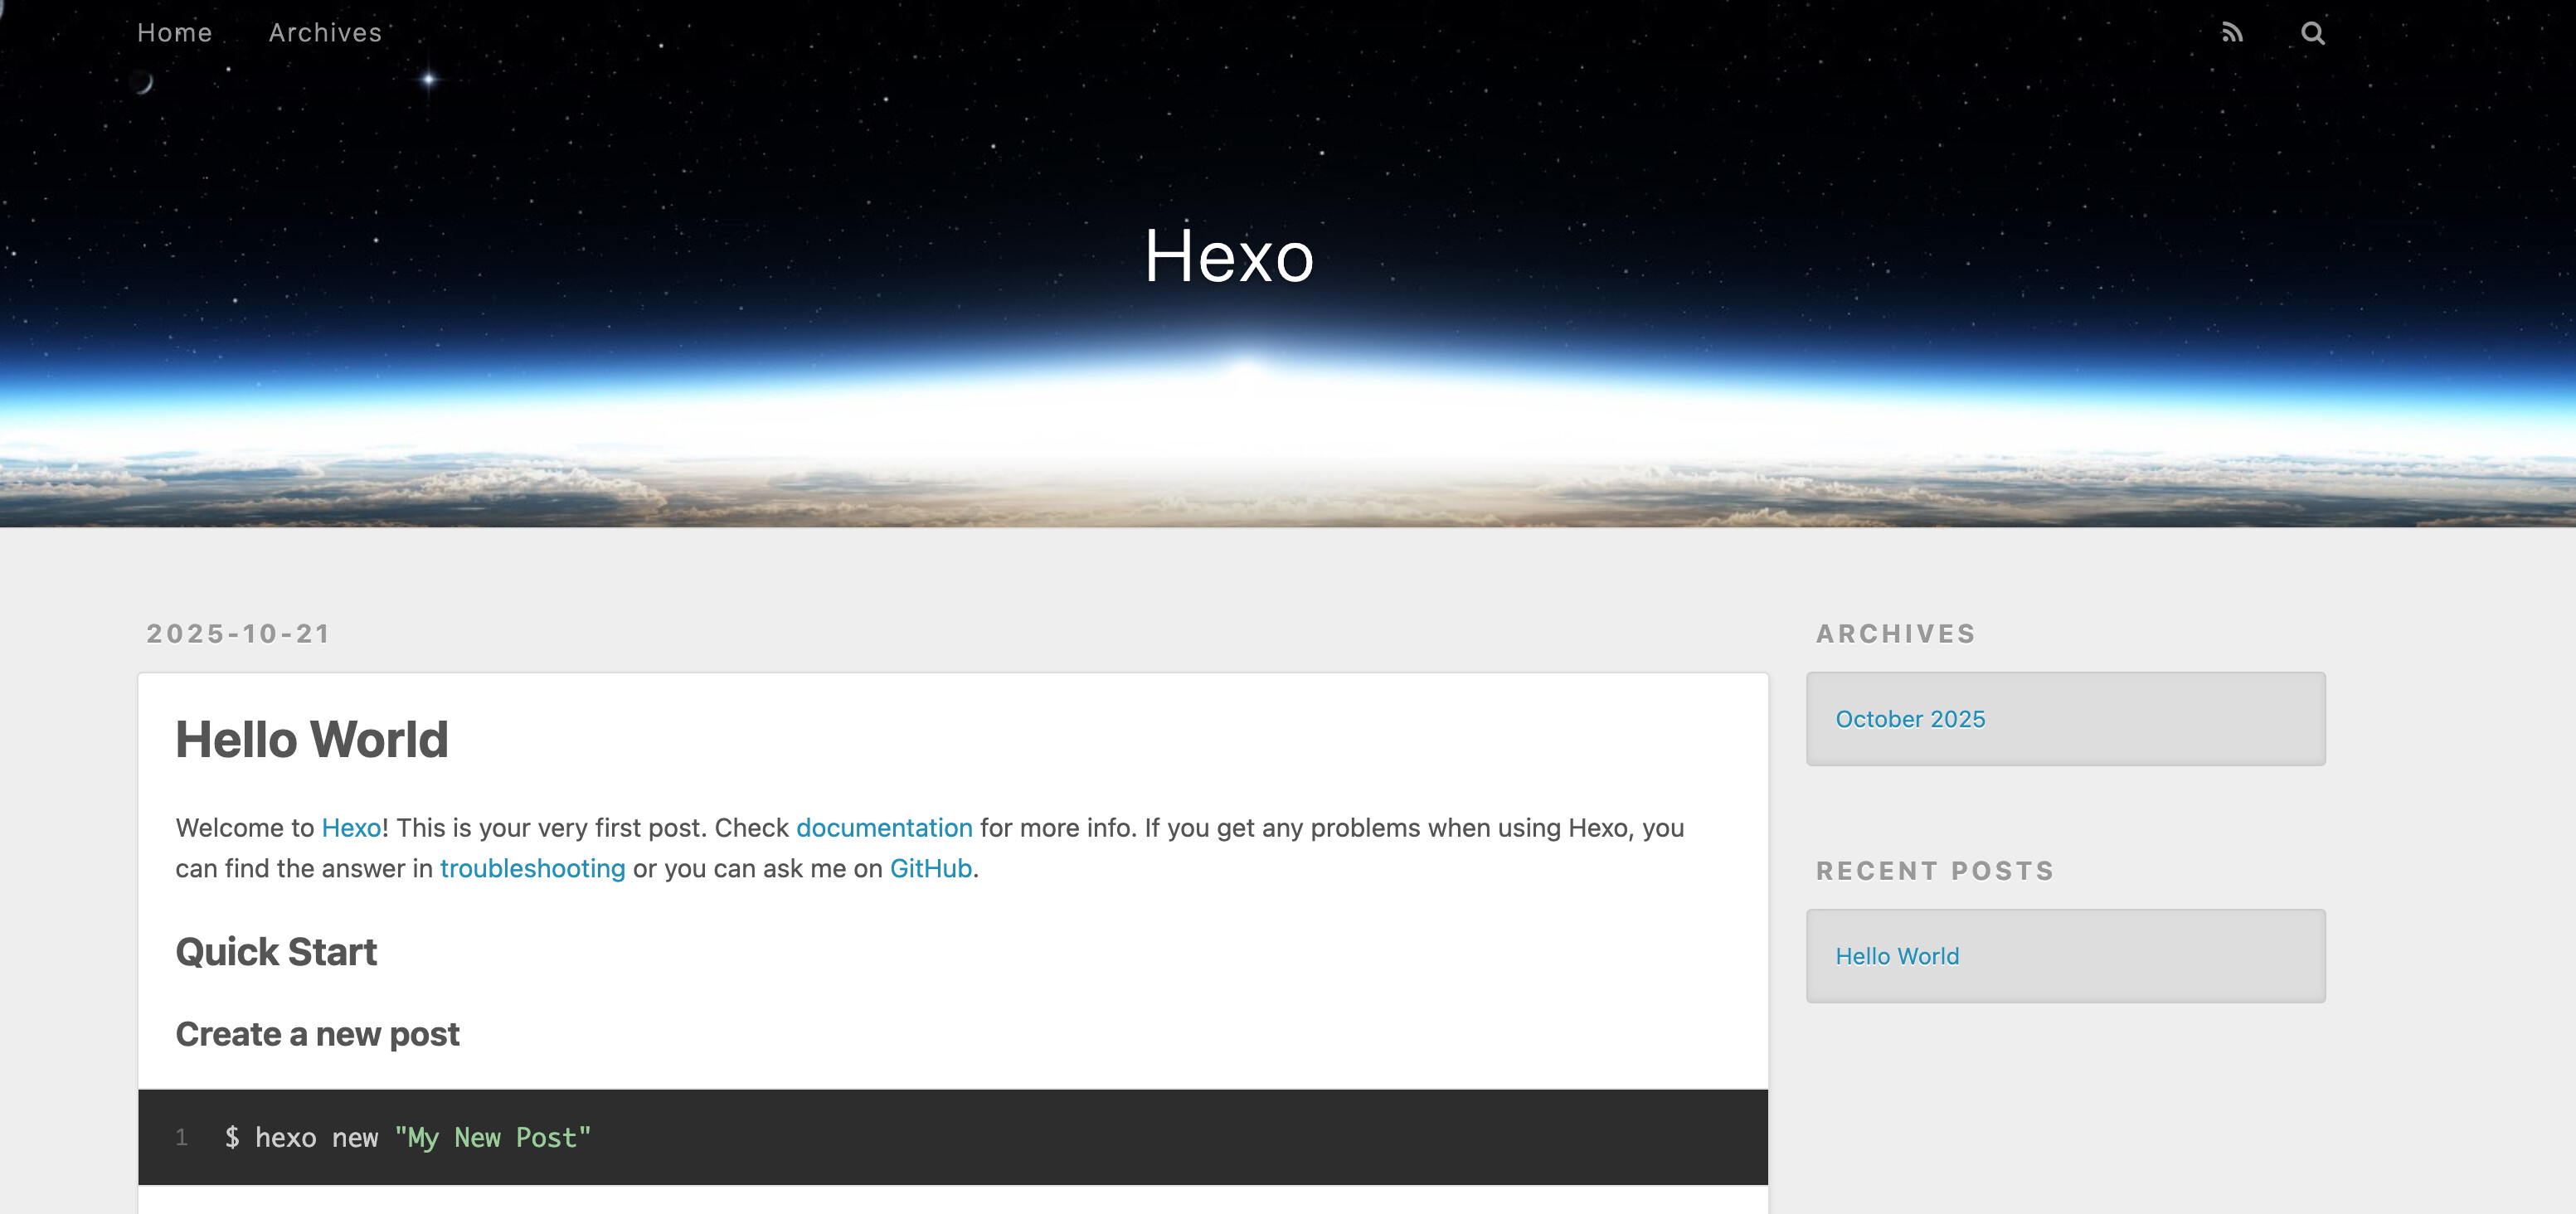Image resolution: width=2576 pixels, height=1214 pixels.
Task: Select October 2025 in Archives widget
Action: pos(1910,719)
